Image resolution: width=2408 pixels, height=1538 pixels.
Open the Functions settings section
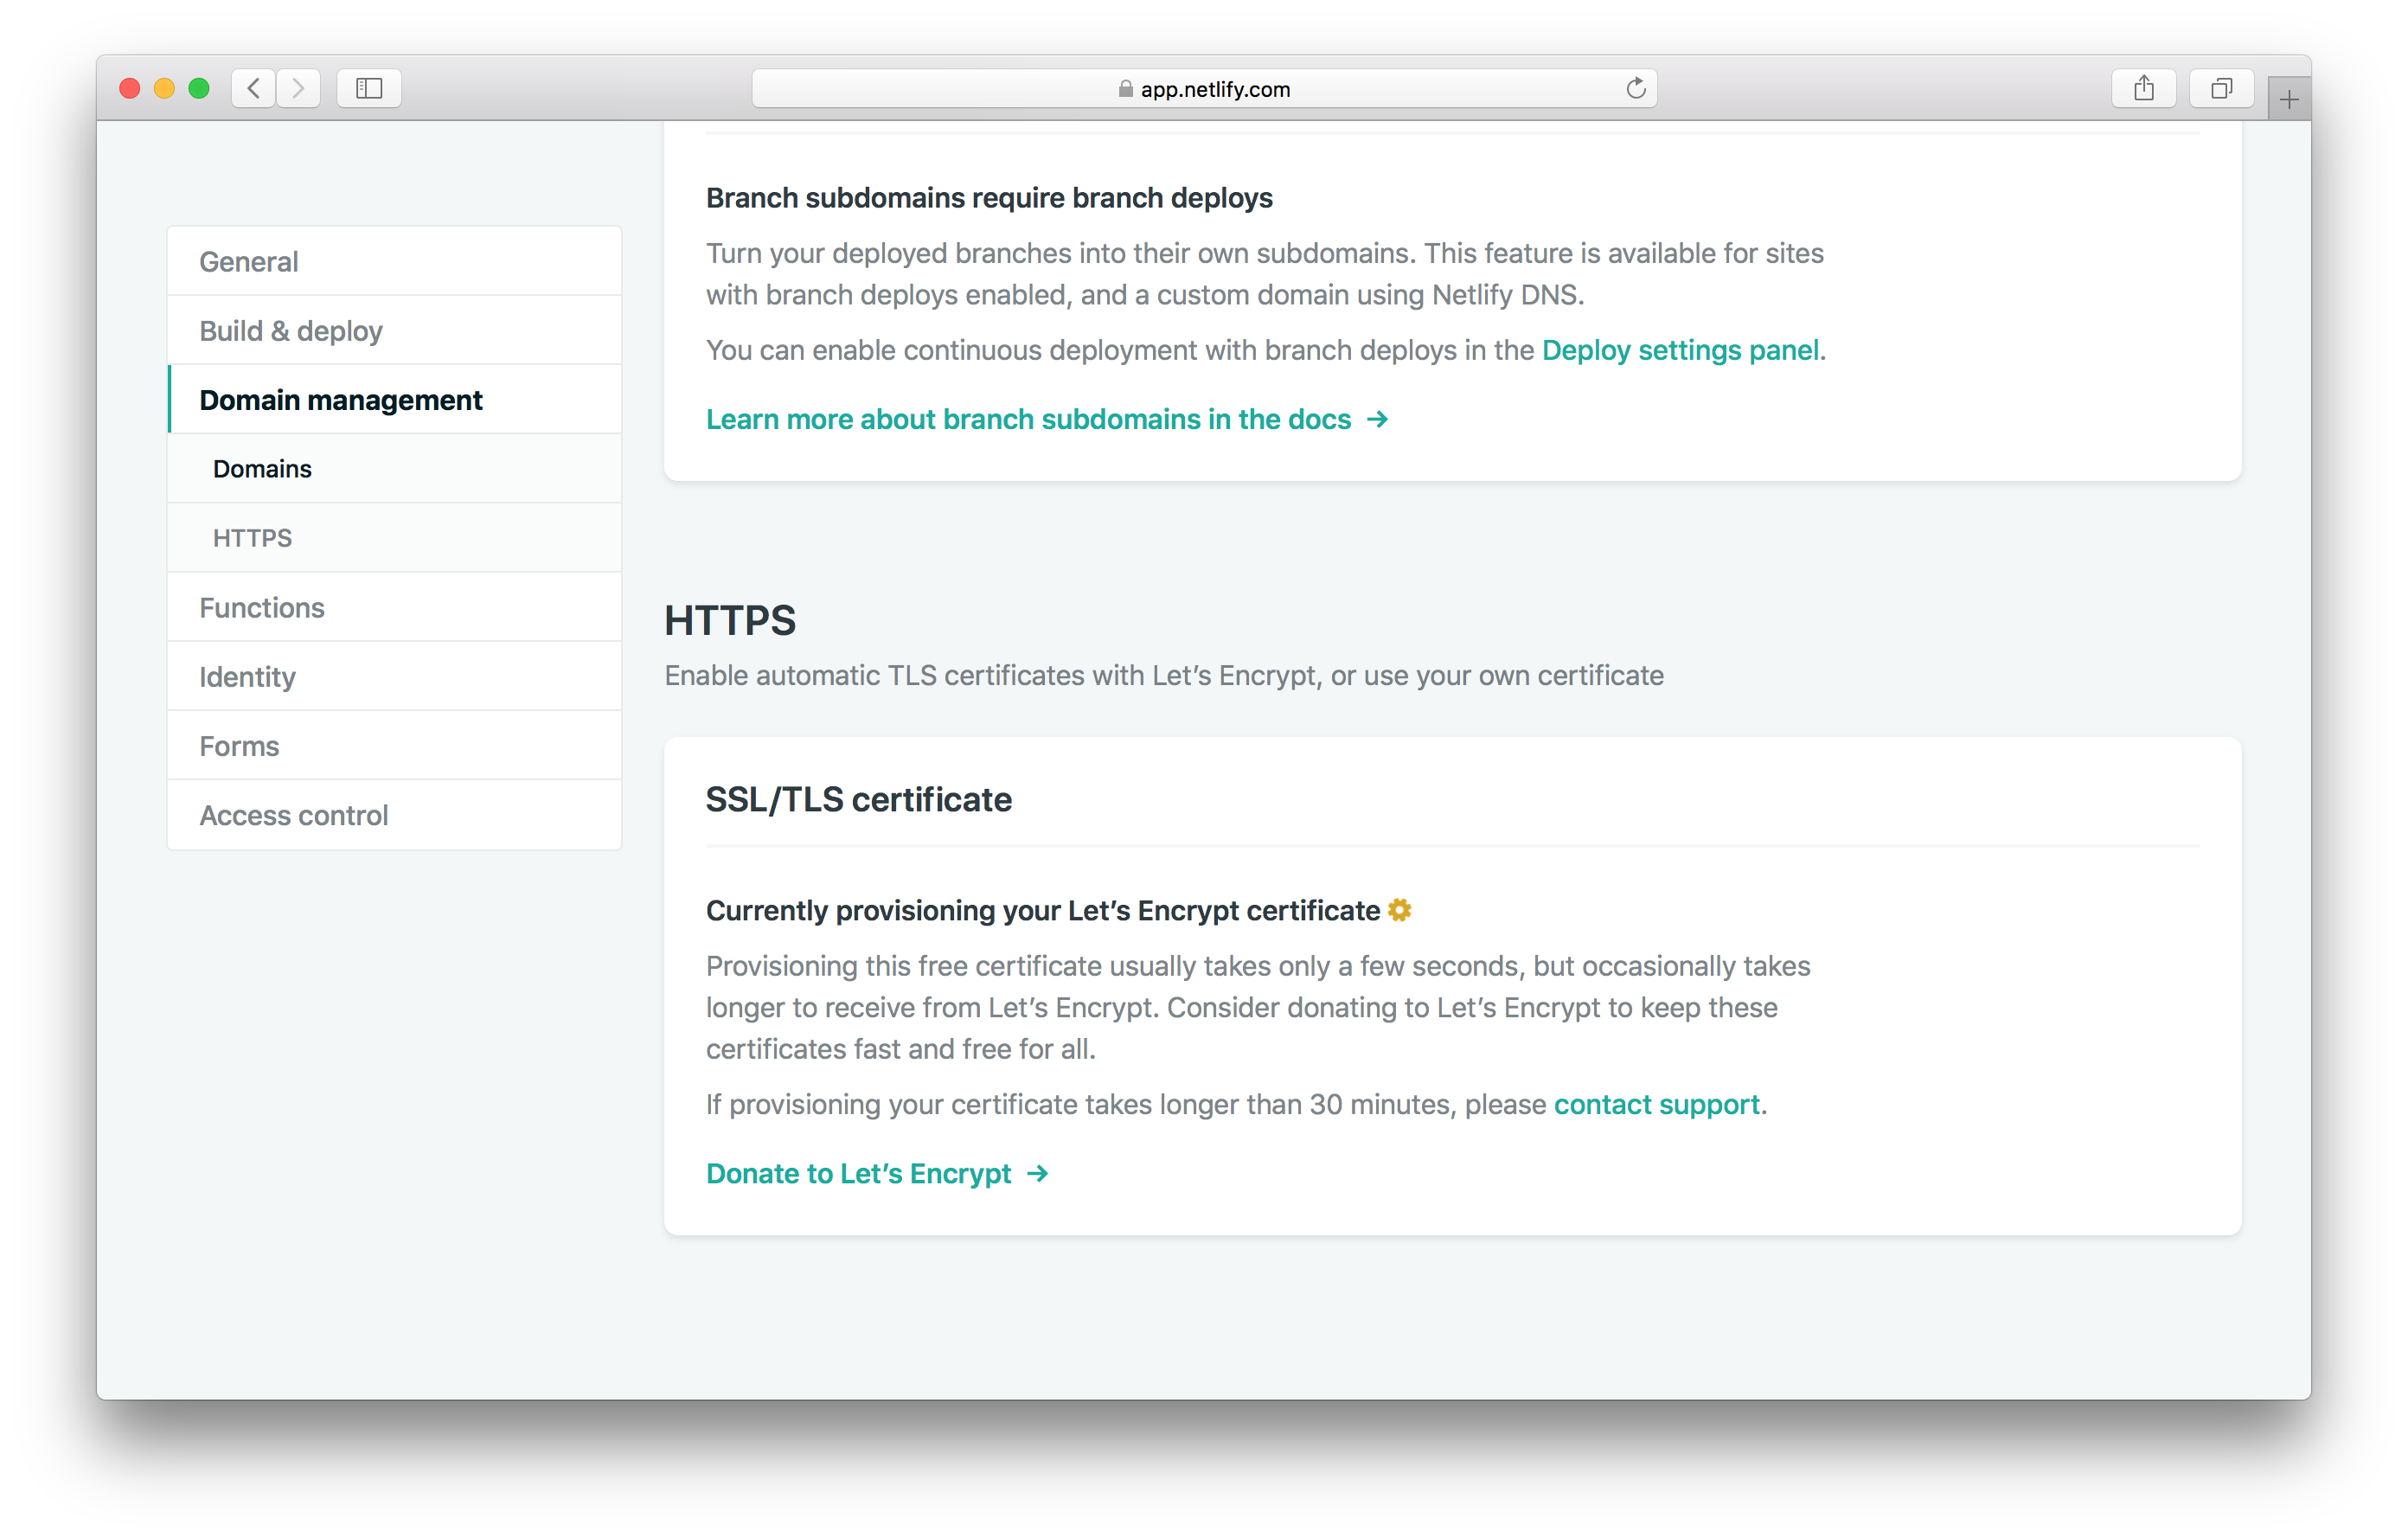(261, 607)
